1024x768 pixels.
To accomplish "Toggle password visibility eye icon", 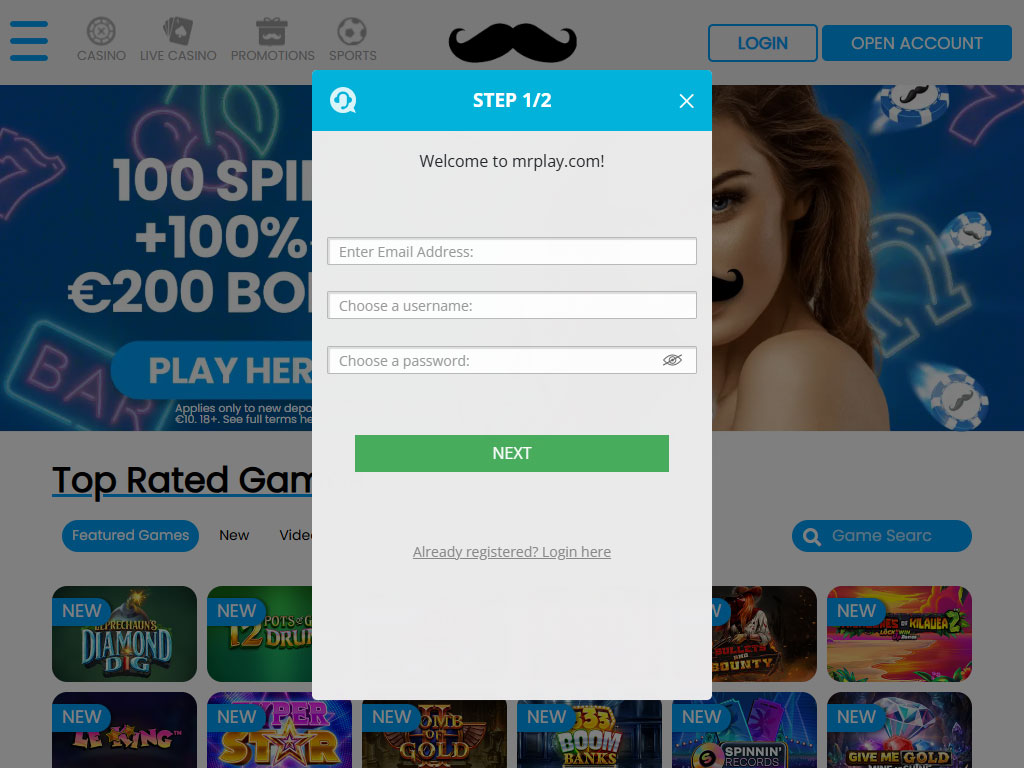I will click(x=672, y=360).
